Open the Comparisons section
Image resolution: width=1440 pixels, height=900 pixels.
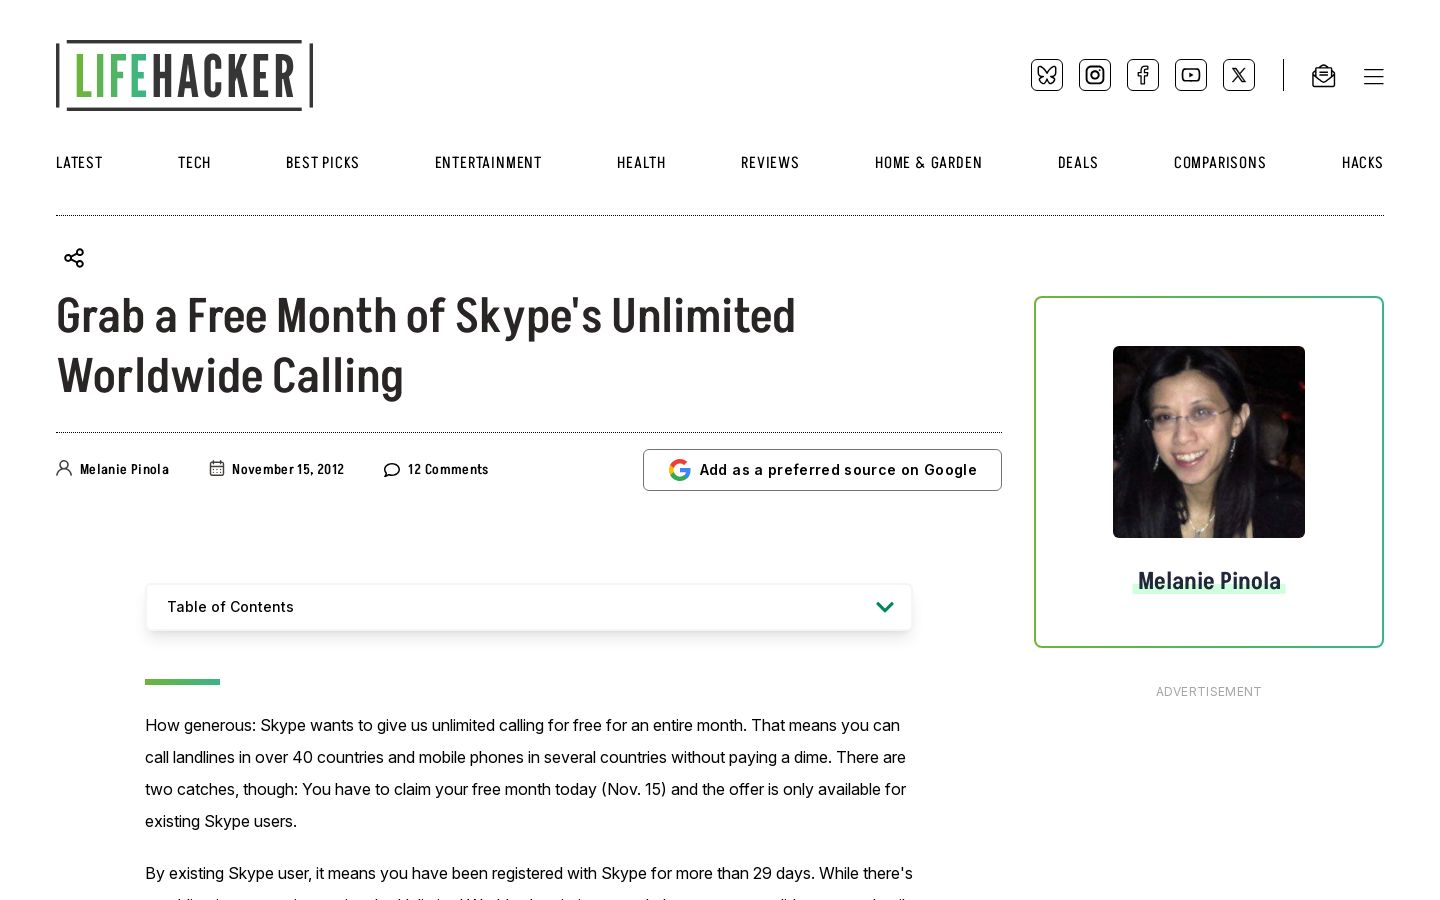point(1220,163)
